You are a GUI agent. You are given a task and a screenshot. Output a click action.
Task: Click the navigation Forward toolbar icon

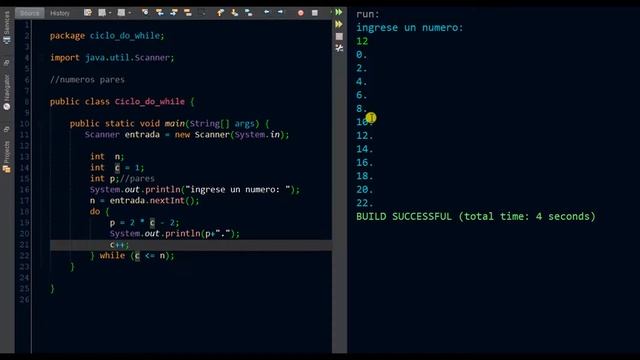pyautogui.click(x=121, y=13)
